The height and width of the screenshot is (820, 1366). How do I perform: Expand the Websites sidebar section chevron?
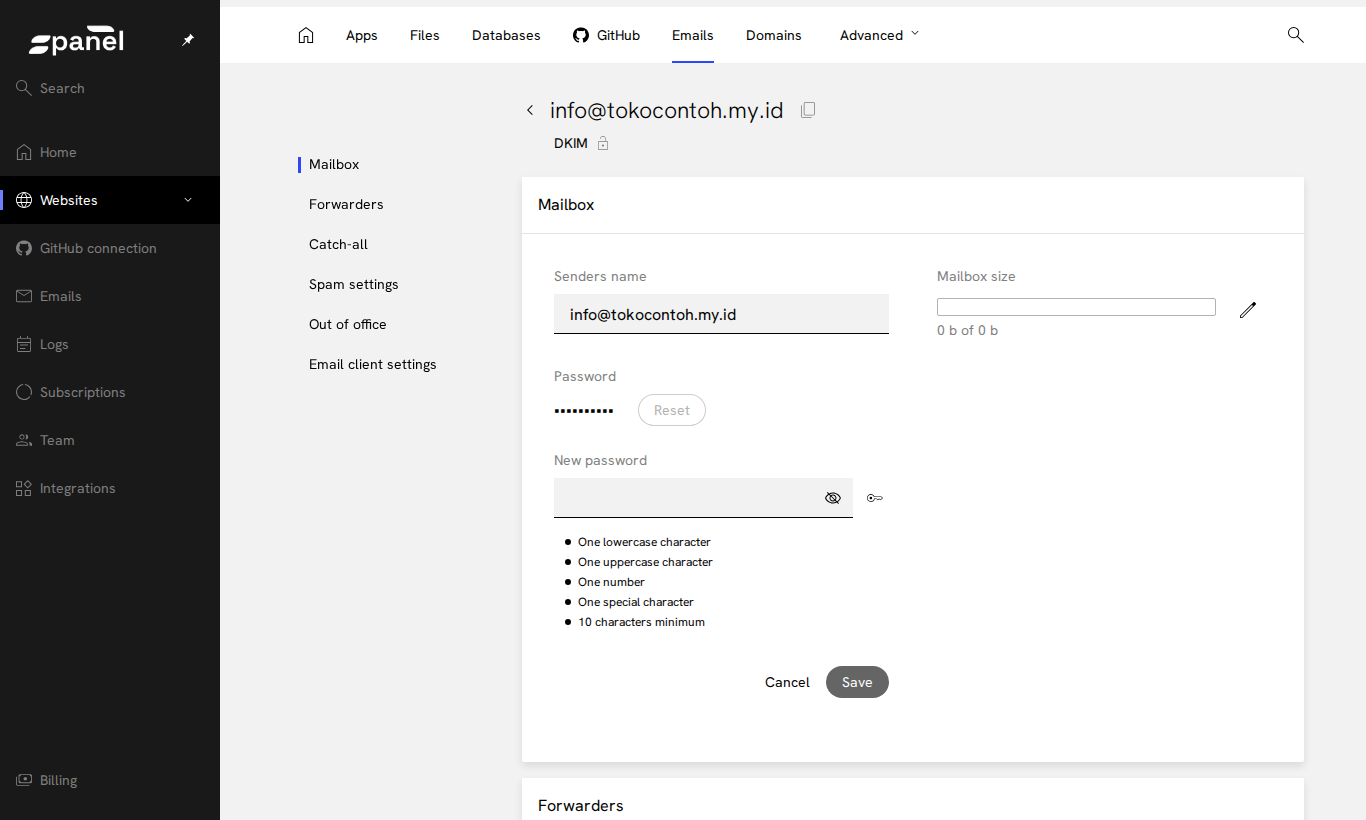click(x=188, y=200)
